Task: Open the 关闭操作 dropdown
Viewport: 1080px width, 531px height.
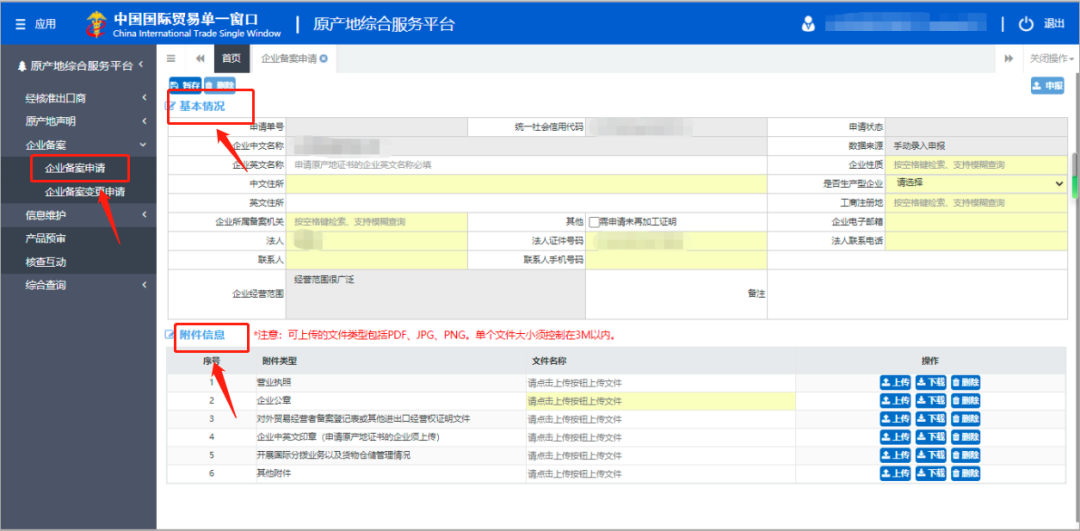Action: click(1052, 59)
